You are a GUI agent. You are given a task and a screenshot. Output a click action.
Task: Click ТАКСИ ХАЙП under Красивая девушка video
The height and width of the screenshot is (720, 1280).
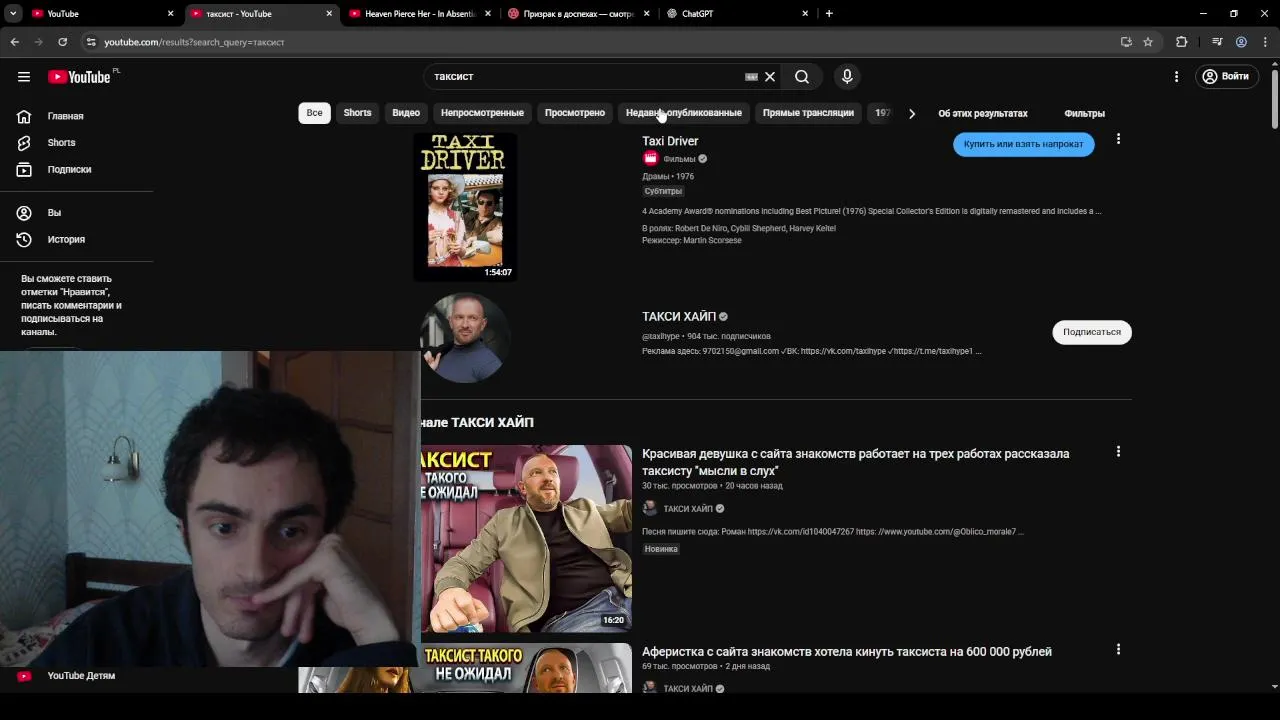(688, 509)
